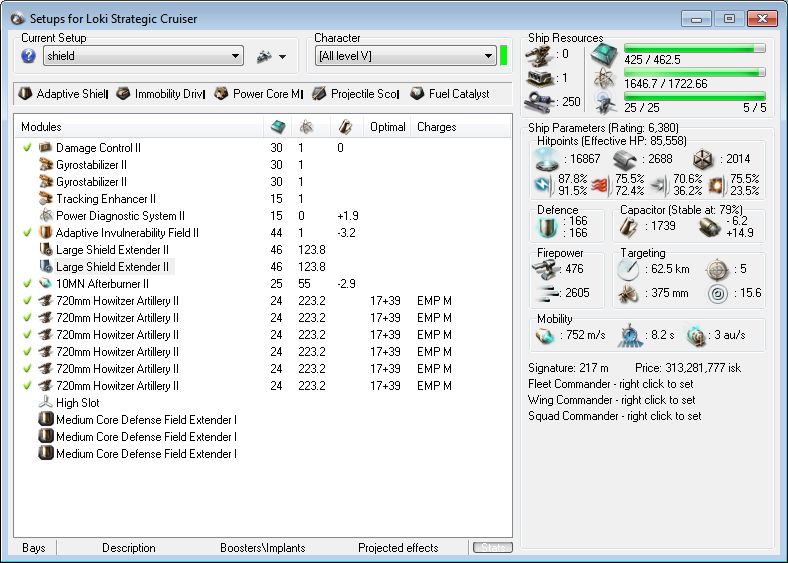Click the green character status swatch
This screenshot has height=563, width=788.
tap(504, 55)
